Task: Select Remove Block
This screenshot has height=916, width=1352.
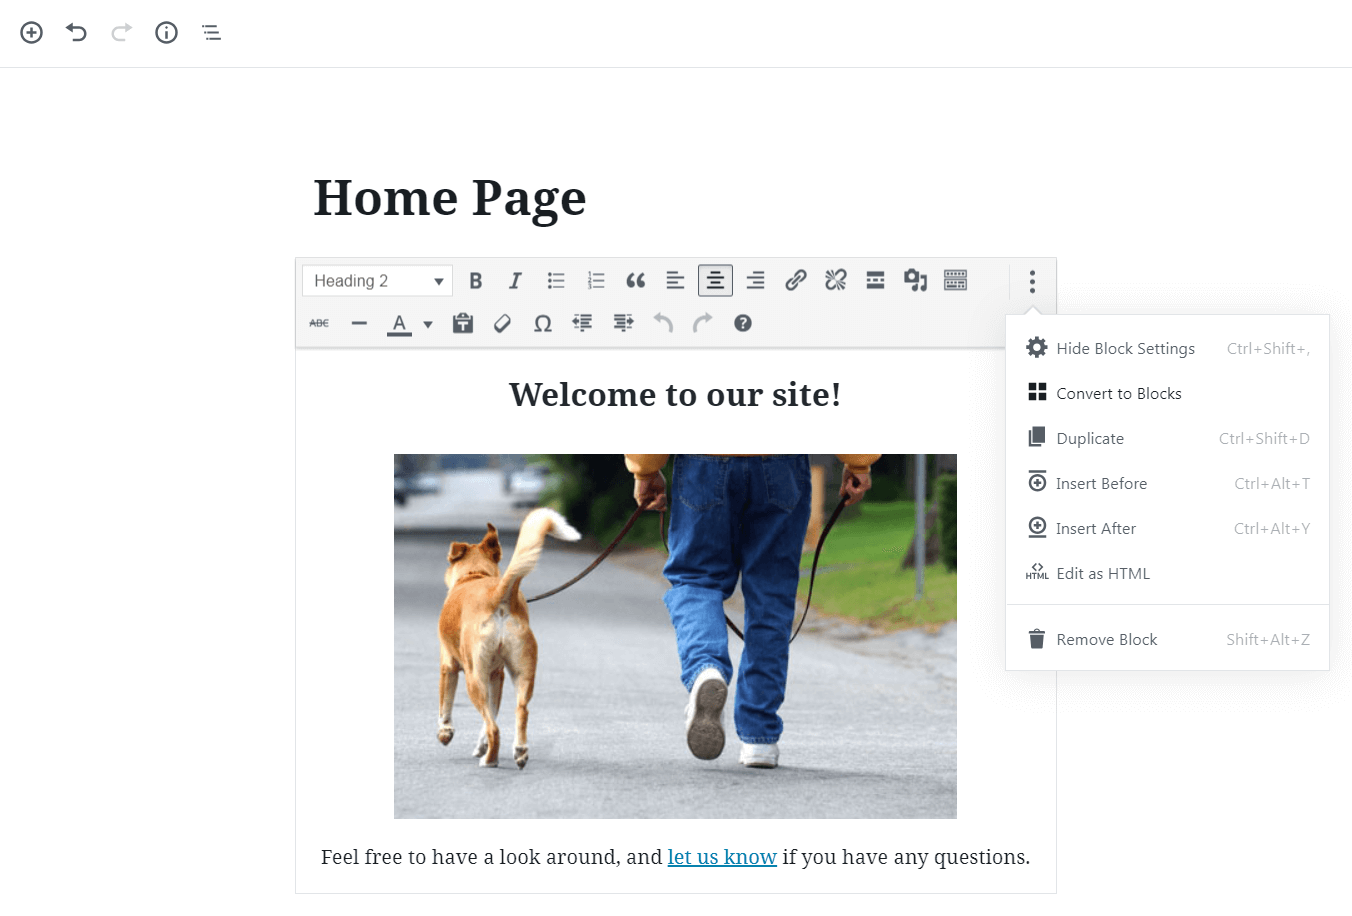Action: pos(1167,639)
